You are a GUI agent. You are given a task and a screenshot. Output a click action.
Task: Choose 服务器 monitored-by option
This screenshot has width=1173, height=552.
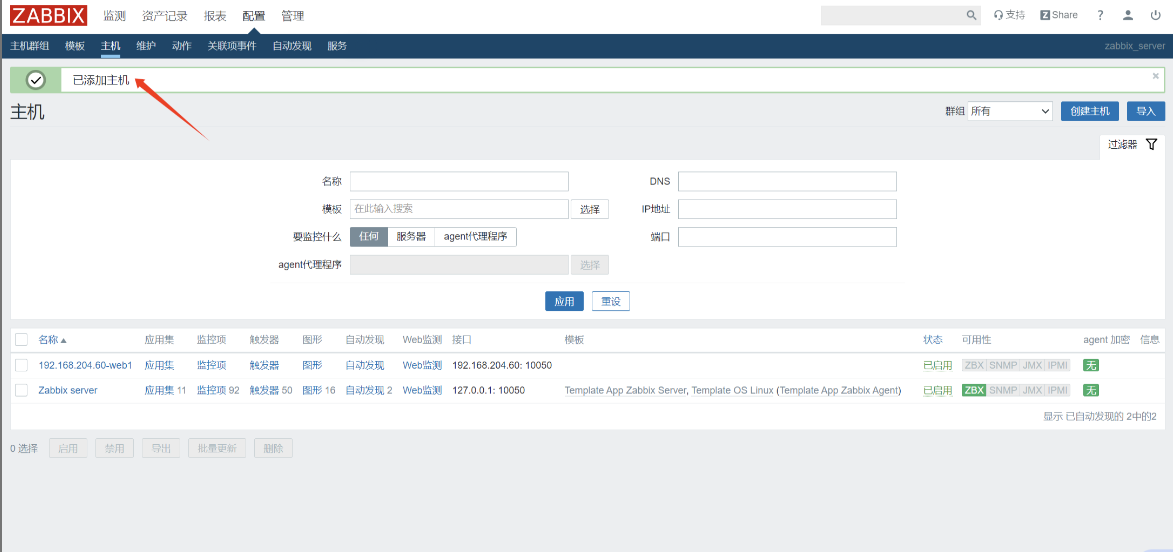(x=411, y=236)
